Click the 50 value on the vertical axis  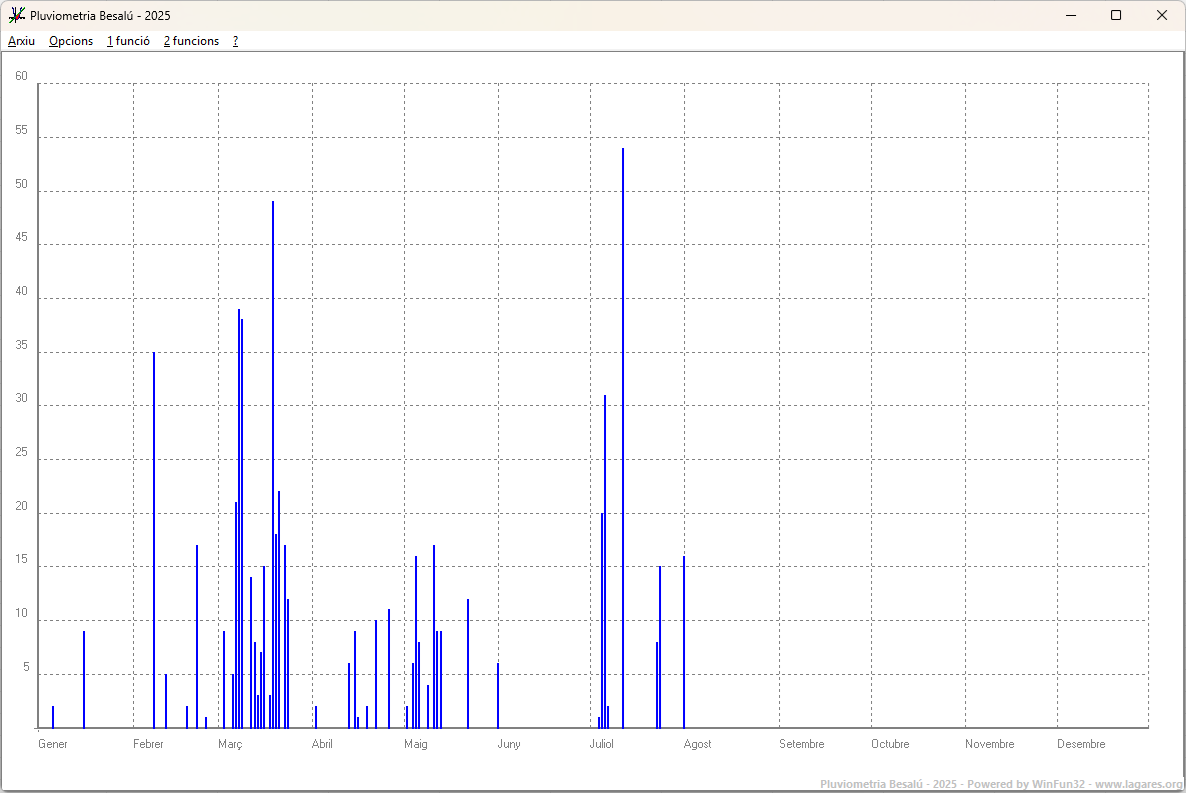[21, 184]
